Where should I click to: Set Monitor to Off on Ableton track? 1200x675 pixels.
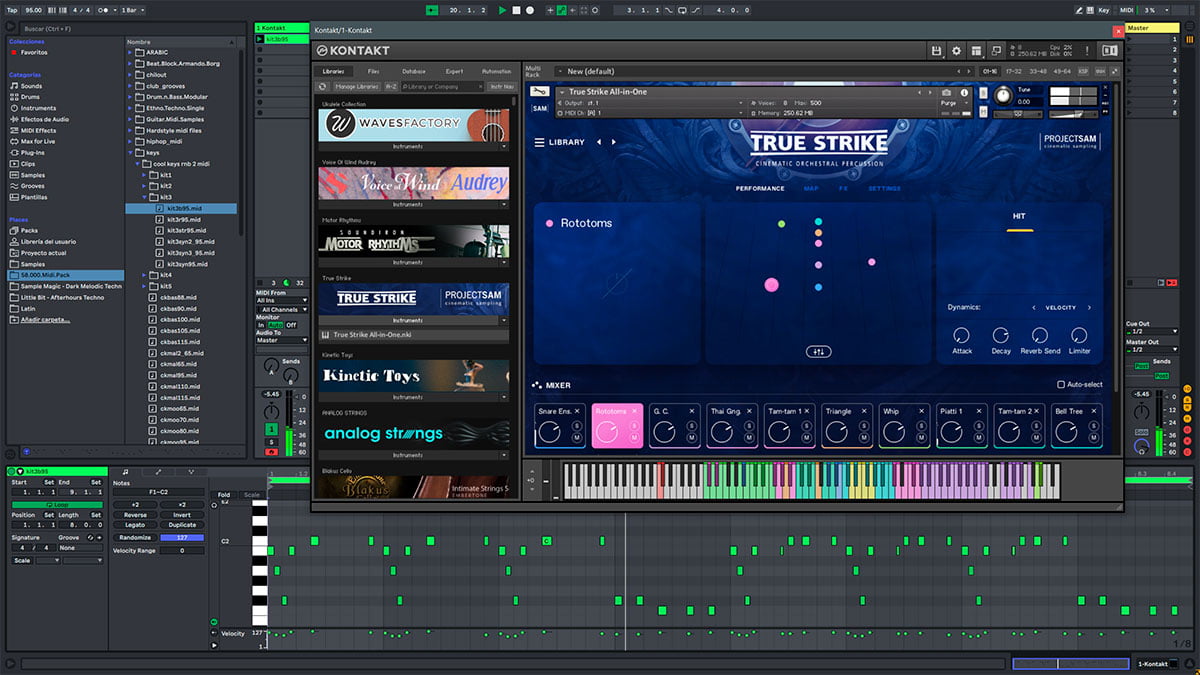[x=292, y=325]
